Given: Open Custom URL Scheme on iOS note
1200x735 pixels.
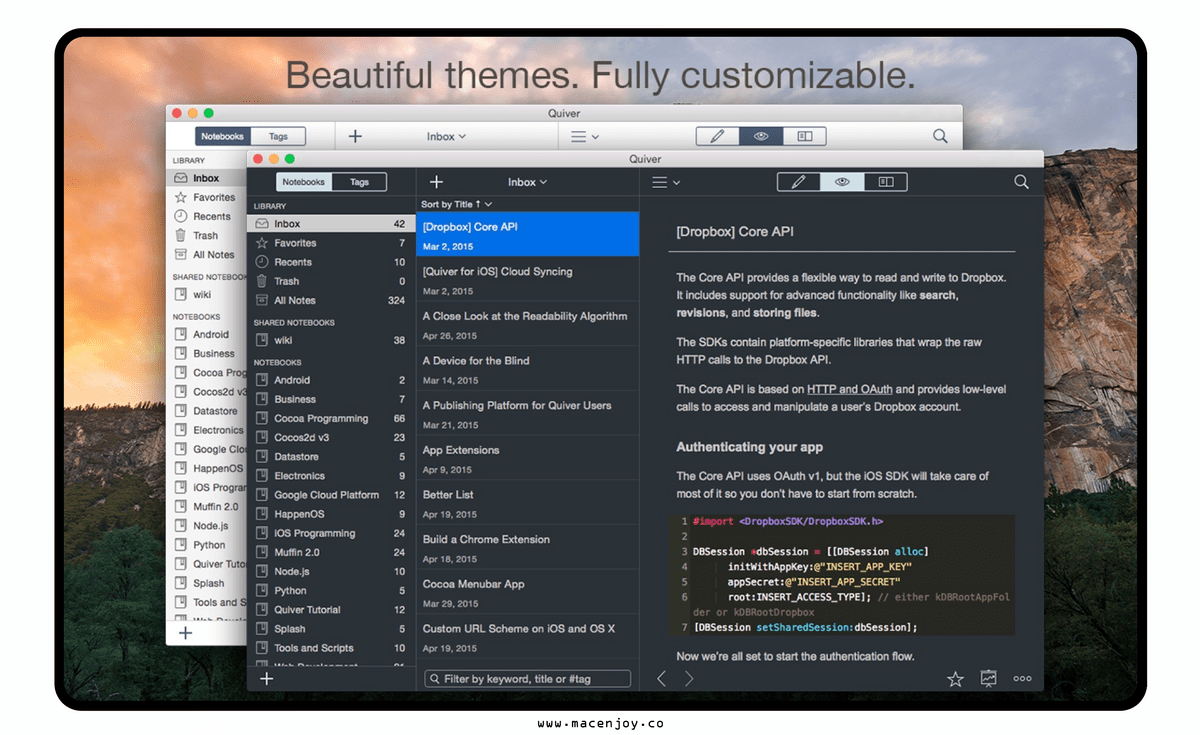Looking at the screenshot, I should click(x=528, y=636).
